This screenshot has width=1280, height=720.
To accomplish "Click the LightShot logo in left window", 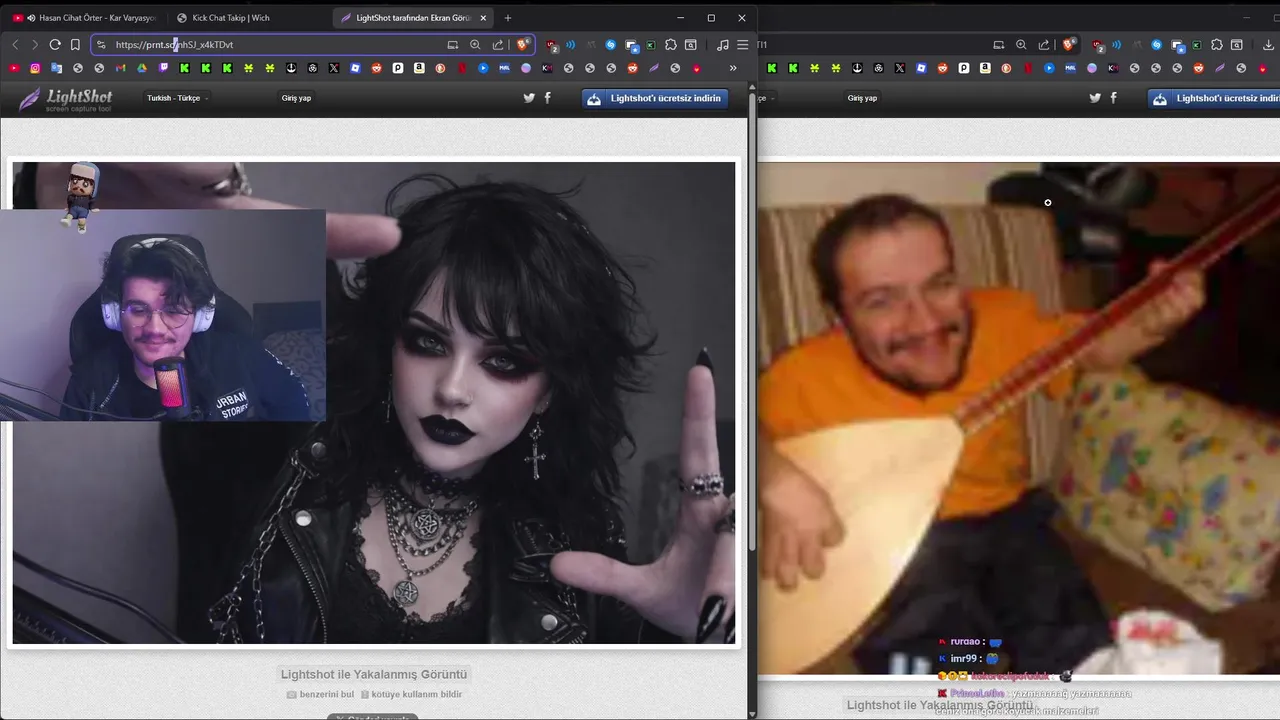I will [x=66, y=99].
